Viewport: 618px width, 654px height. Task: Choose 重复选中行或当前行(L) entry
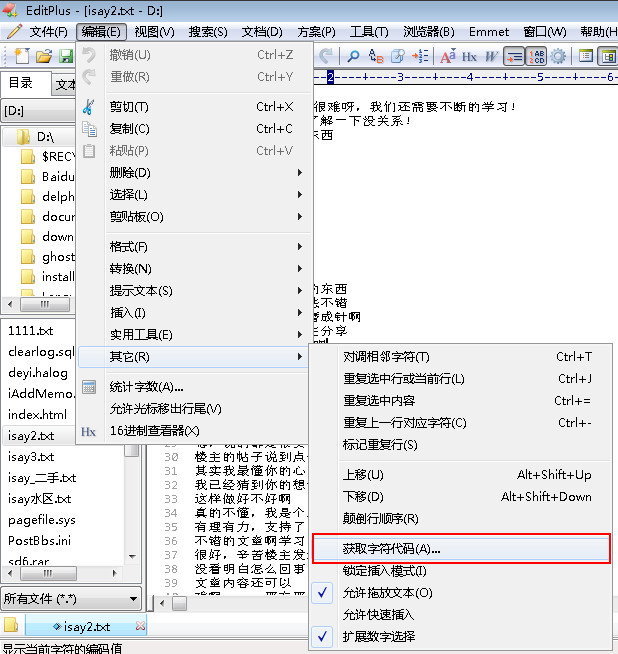[x=461, y=379]
